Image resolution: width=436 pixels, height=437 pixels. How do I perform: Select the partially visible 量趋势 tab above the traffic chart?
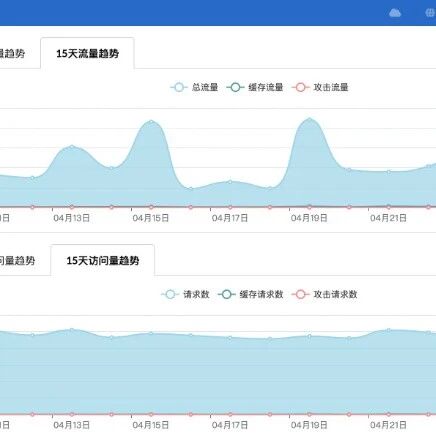(12, 53)
